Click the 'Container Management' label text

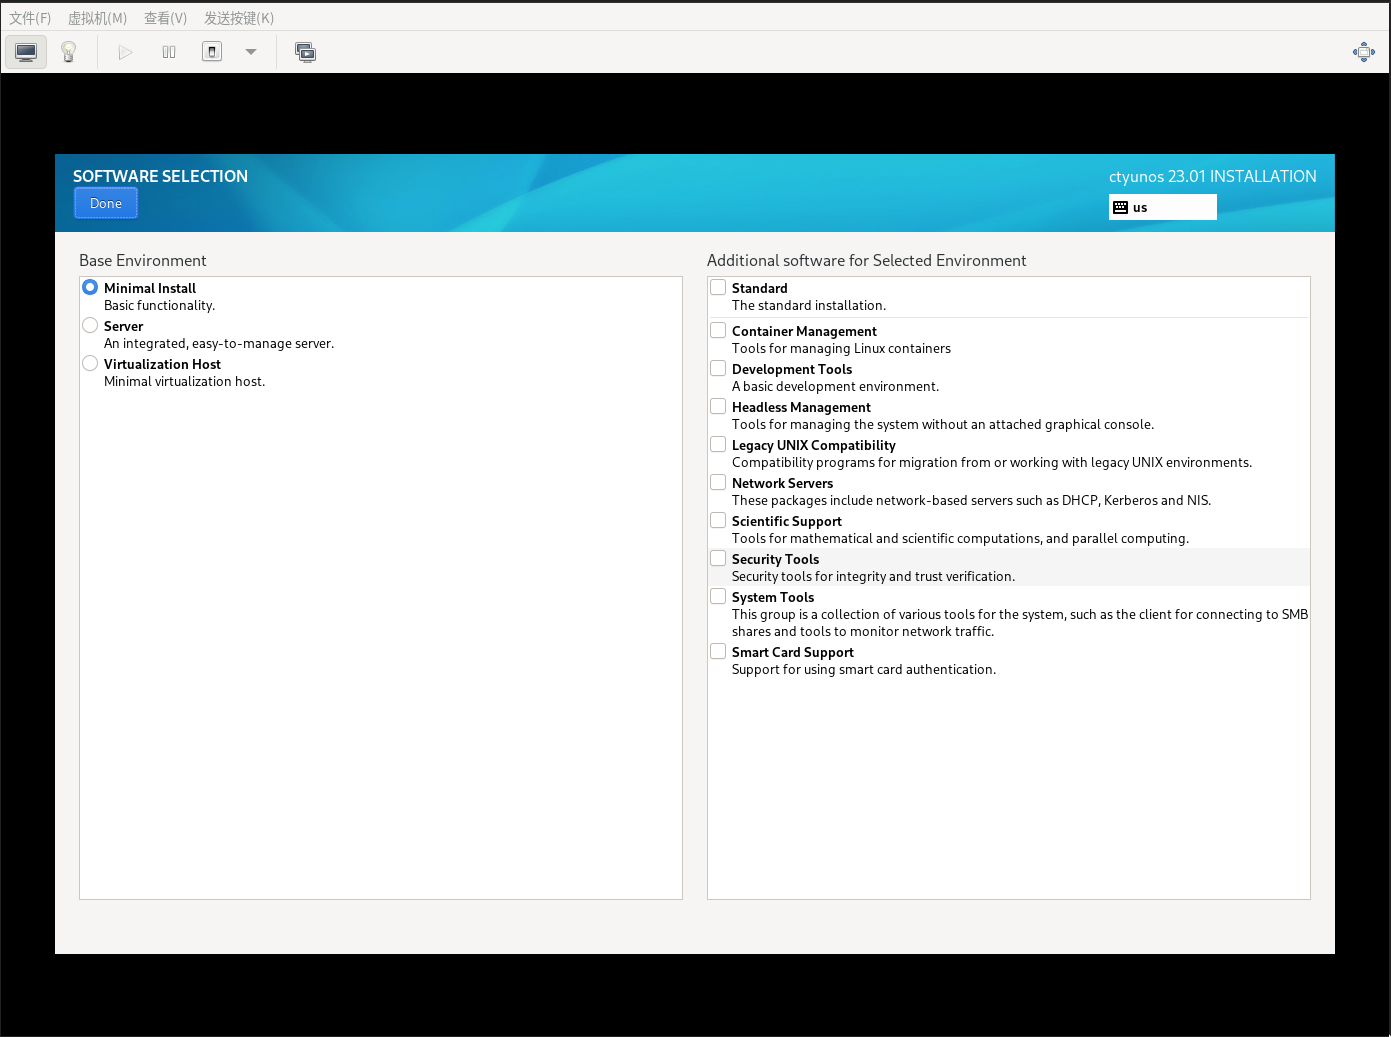pyautogui.click(x=804, y=331)
